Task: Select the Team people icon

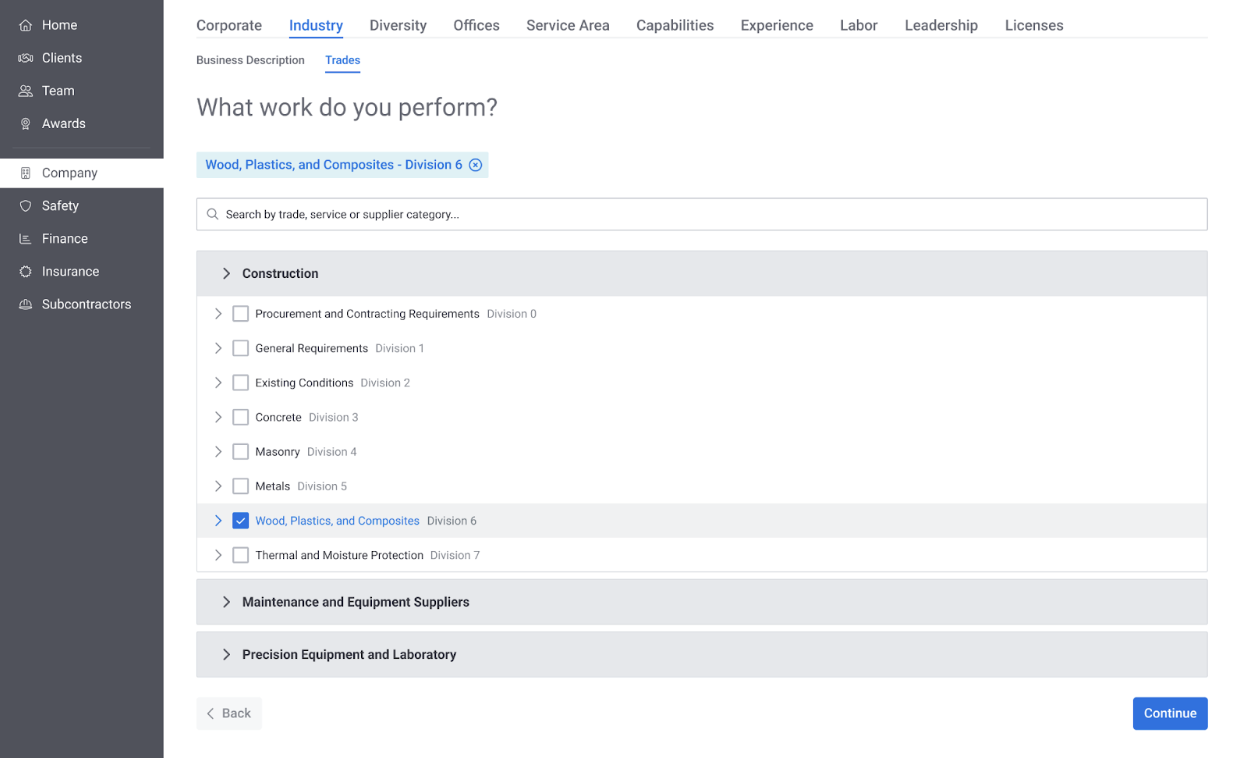Action: (x=26, y=91)
